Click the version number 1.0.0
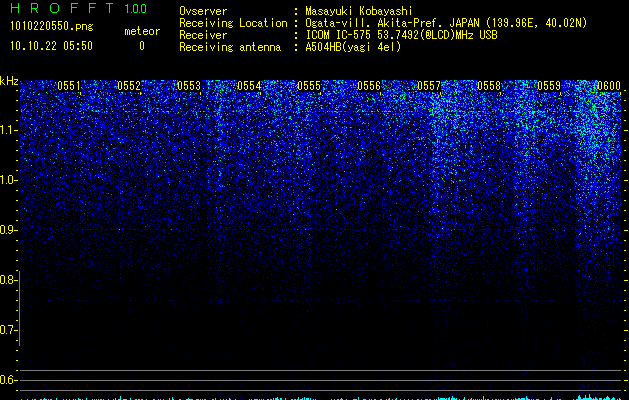The height and width of the screenshot is (400, 629). coord(136,9)
